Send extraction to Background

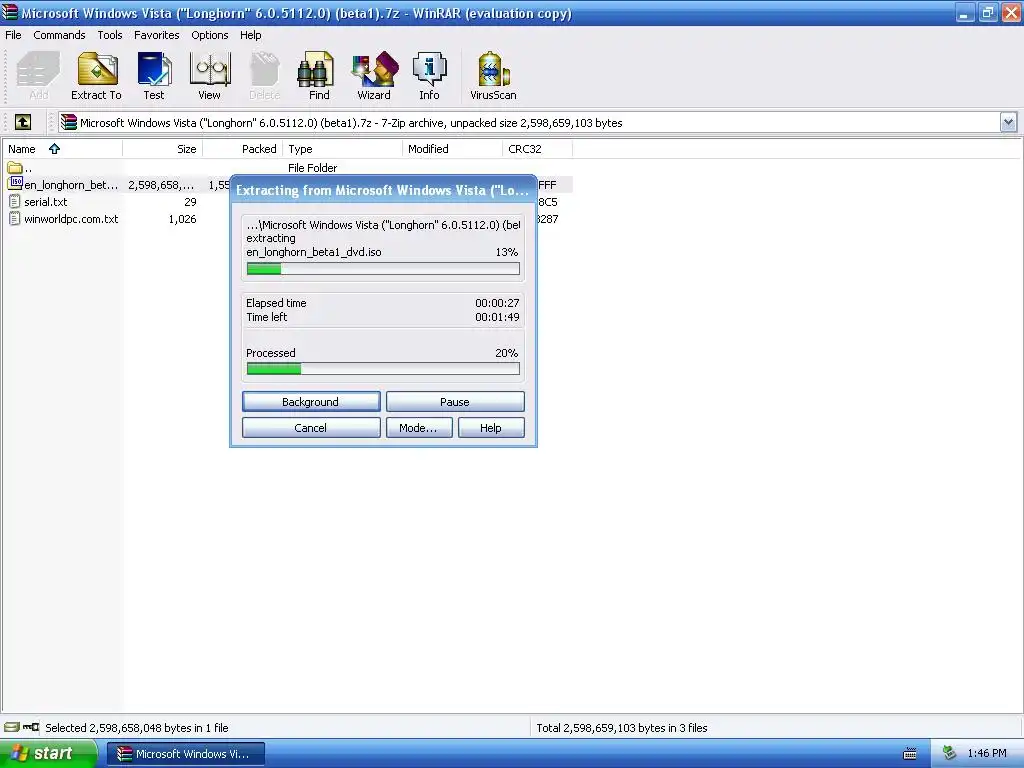(x=311, y=402)
